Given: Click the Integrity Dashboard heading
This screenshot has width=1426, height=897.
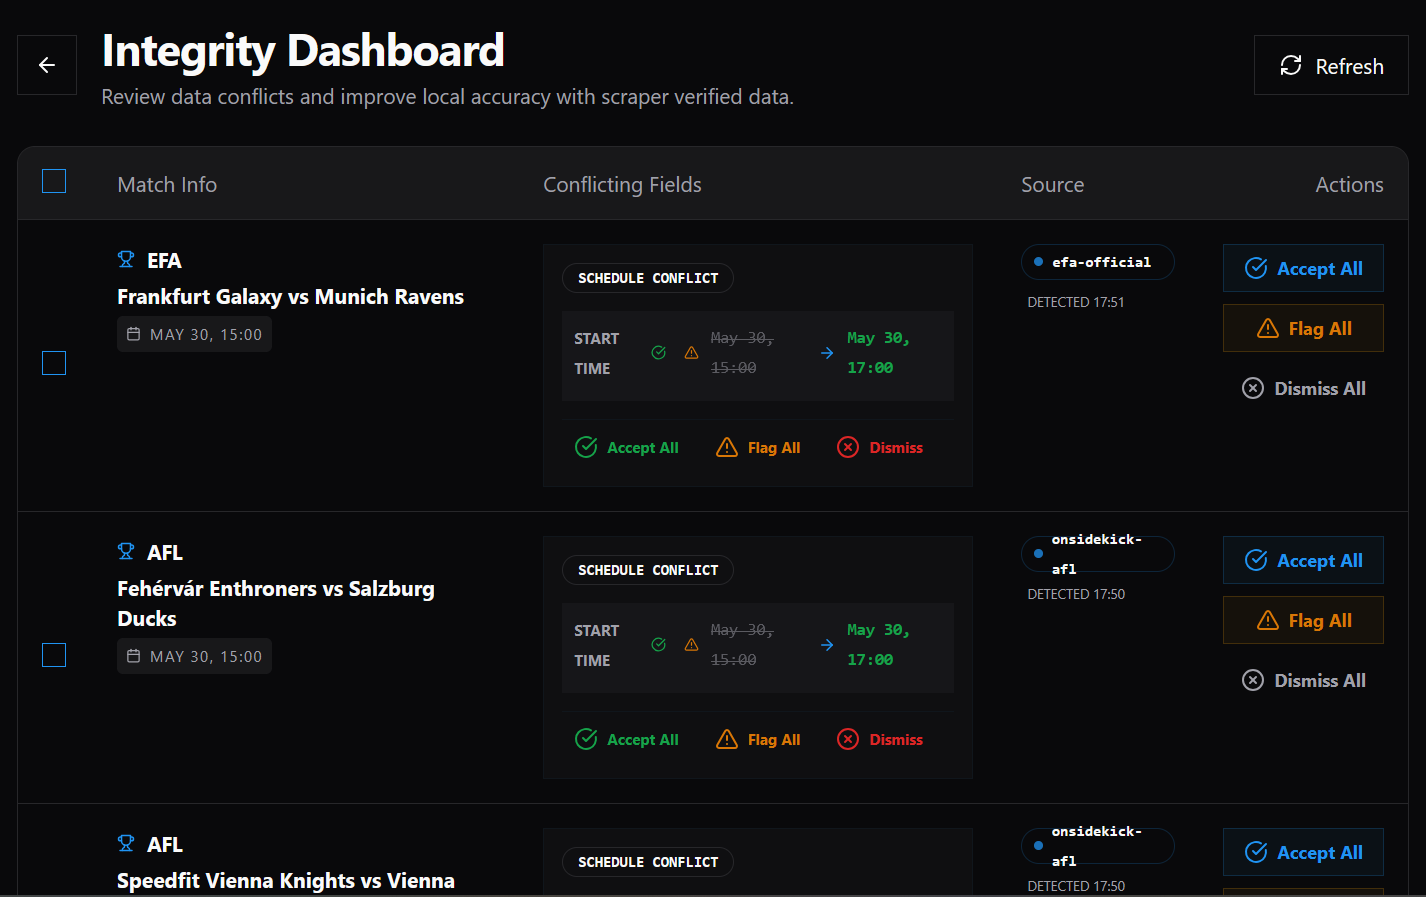Looking at the screenshot, I should [303, 51].
